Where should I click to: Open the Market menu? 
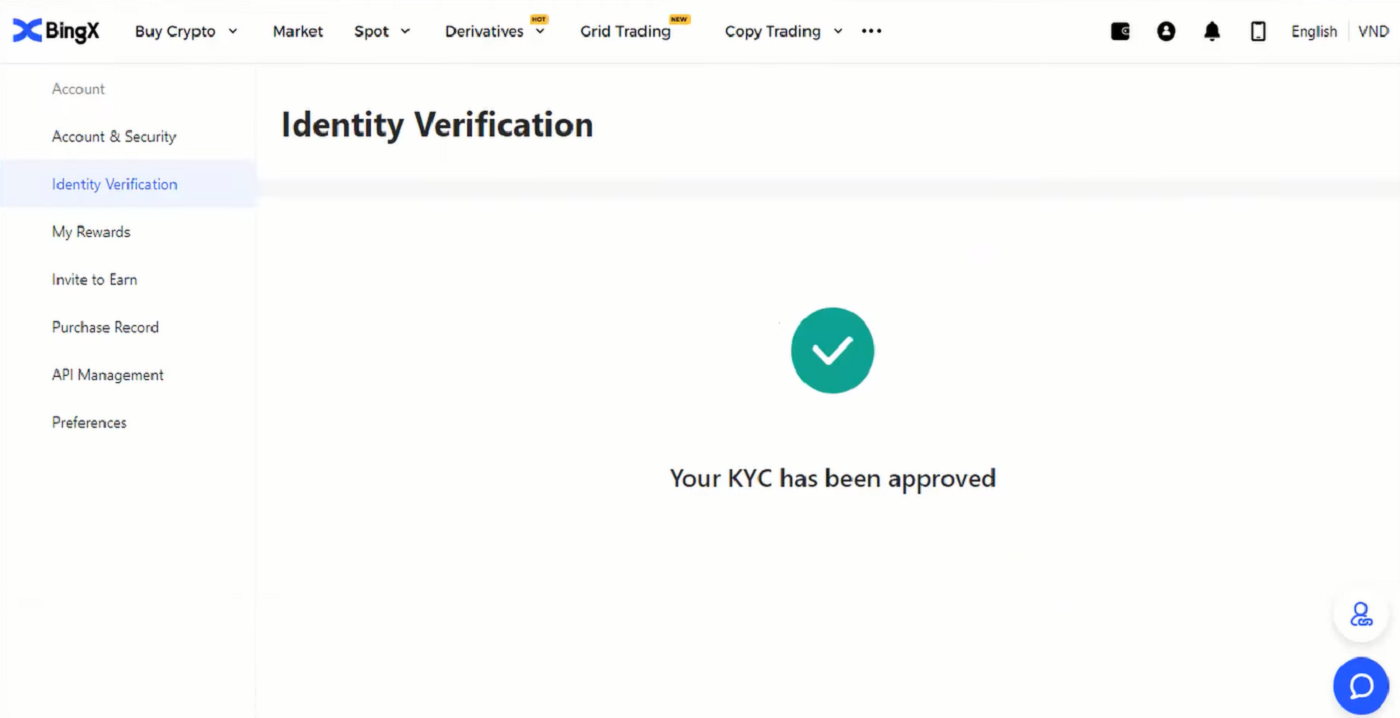[x=297, y=31]
